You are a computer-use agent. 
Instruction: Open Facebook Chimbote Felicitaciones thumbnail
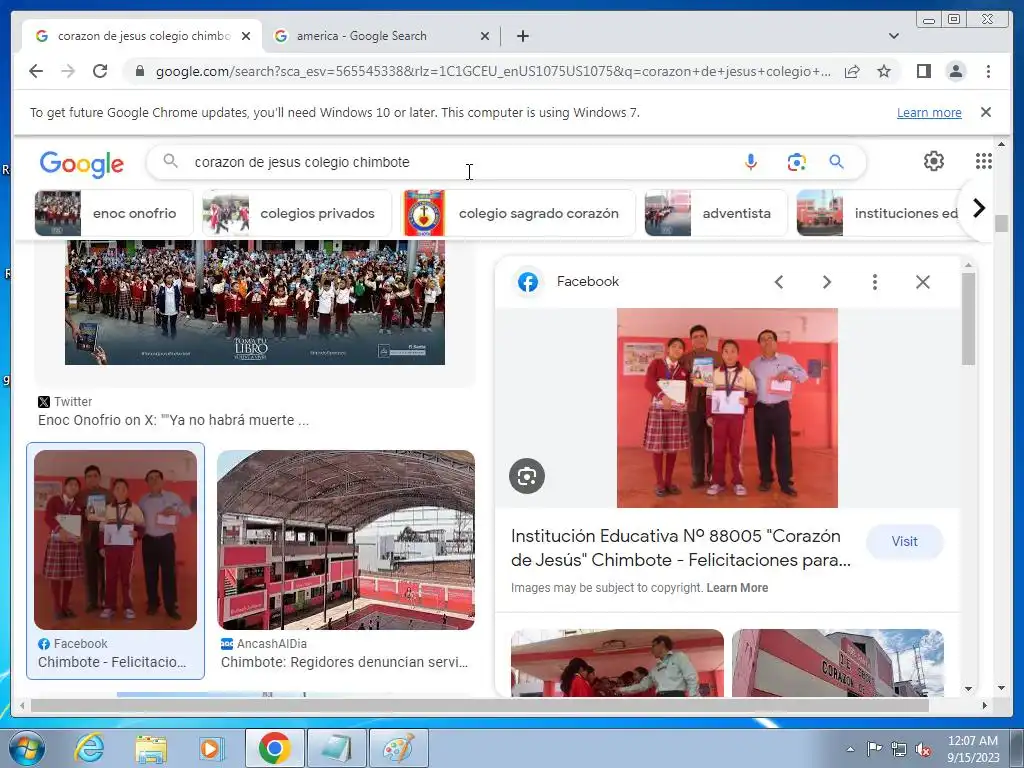tap(115, 539)
